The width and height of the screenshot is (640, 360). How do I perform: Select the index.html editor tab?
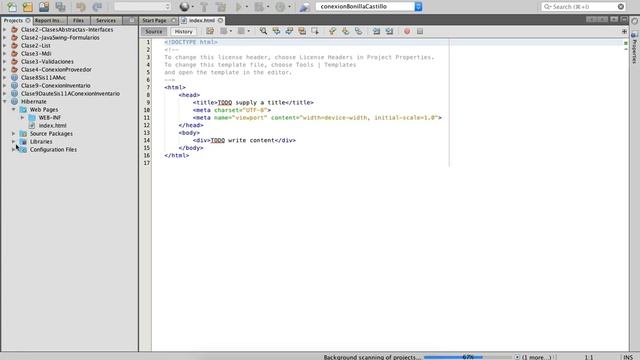click(202, 20)
